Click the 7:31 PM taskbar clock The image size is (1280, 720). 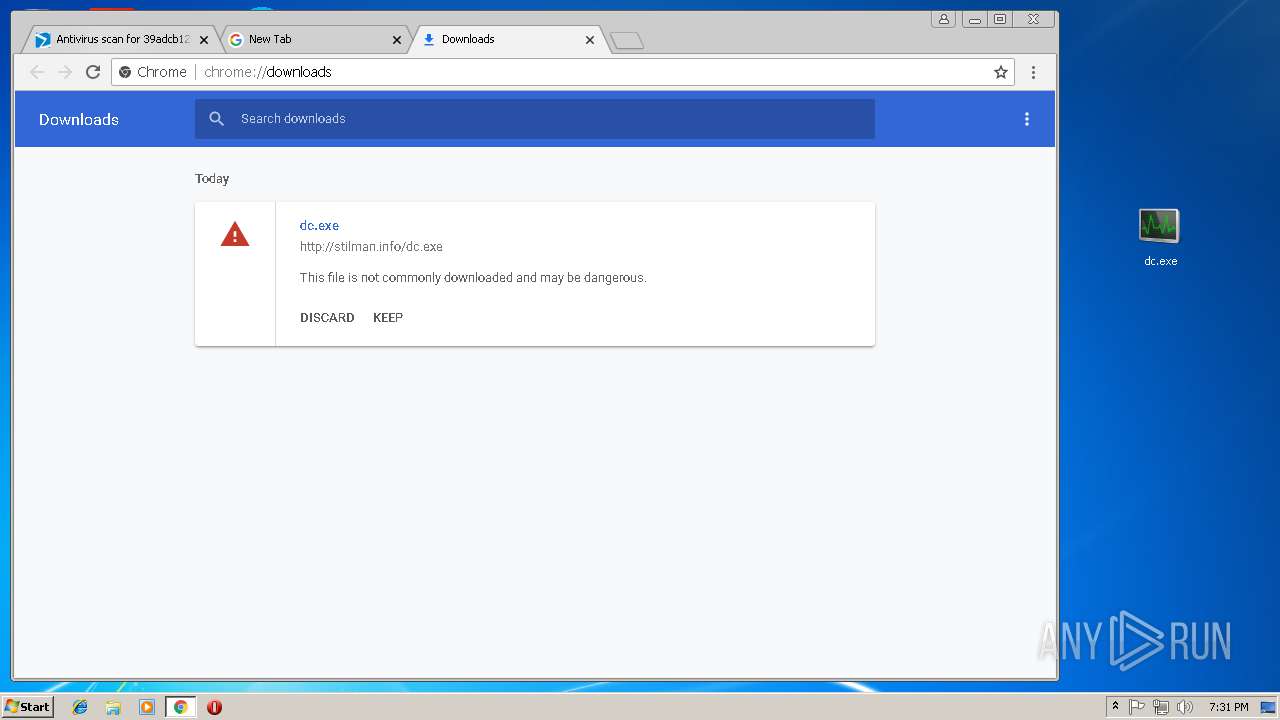pyautogui.click(x=1228, y=707)
